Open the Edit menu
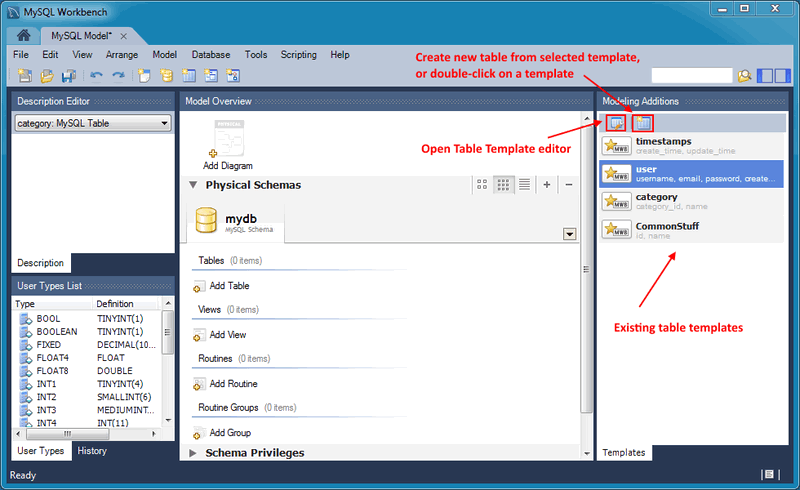 (50, 55)
